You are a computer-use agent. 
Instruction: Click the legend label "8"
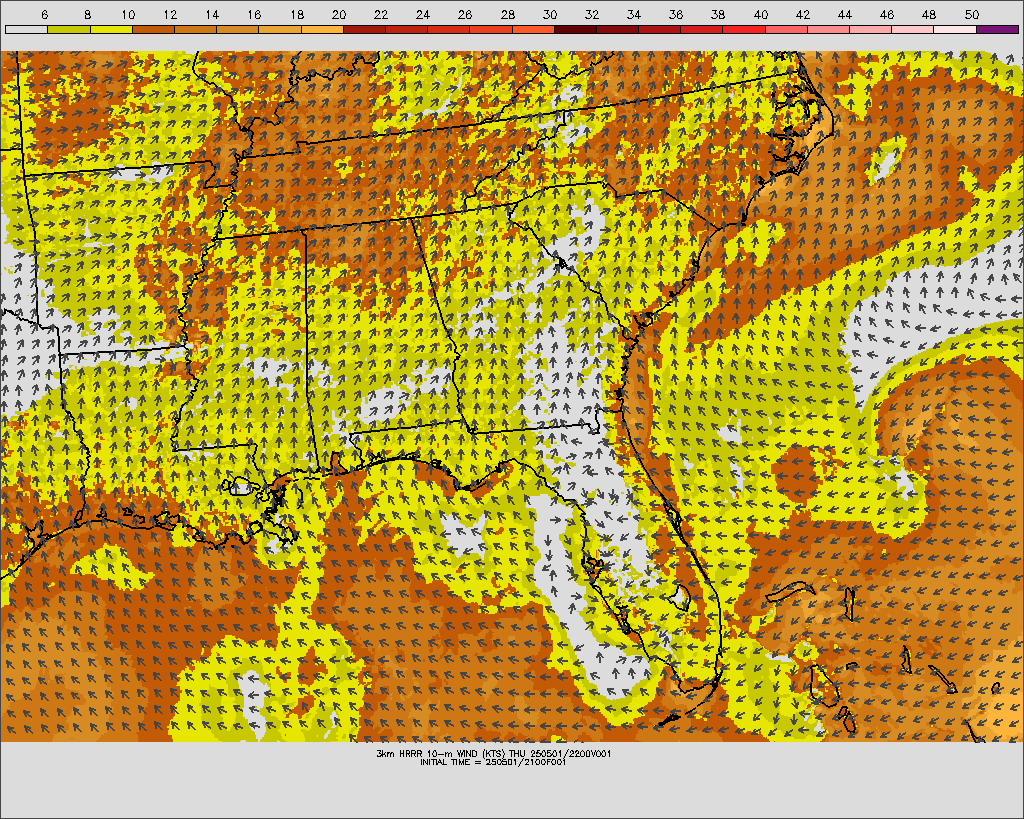point(88,14)
